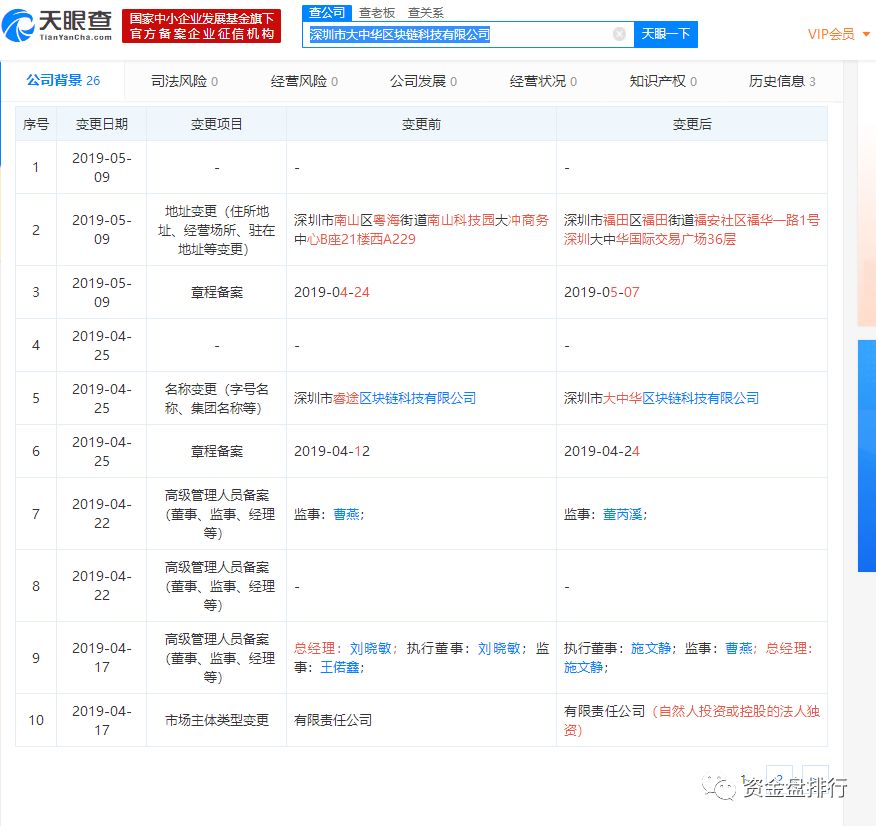Screen dimensions: 876x826
Task: Open supervisor 曹燕 link in row 7
Action: tap(346, 514)
